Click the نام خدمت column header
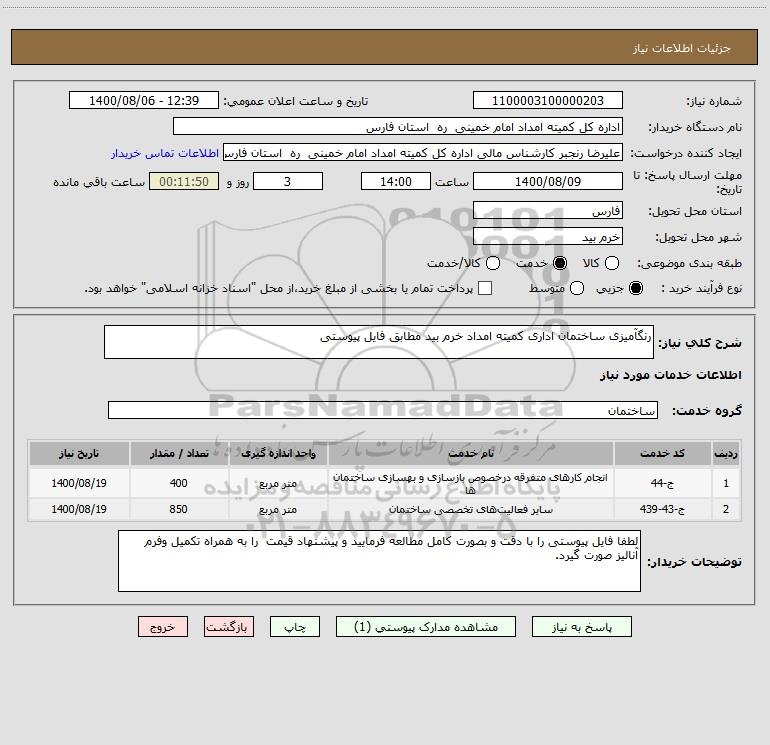770x745 pixels. coord(470,453)
